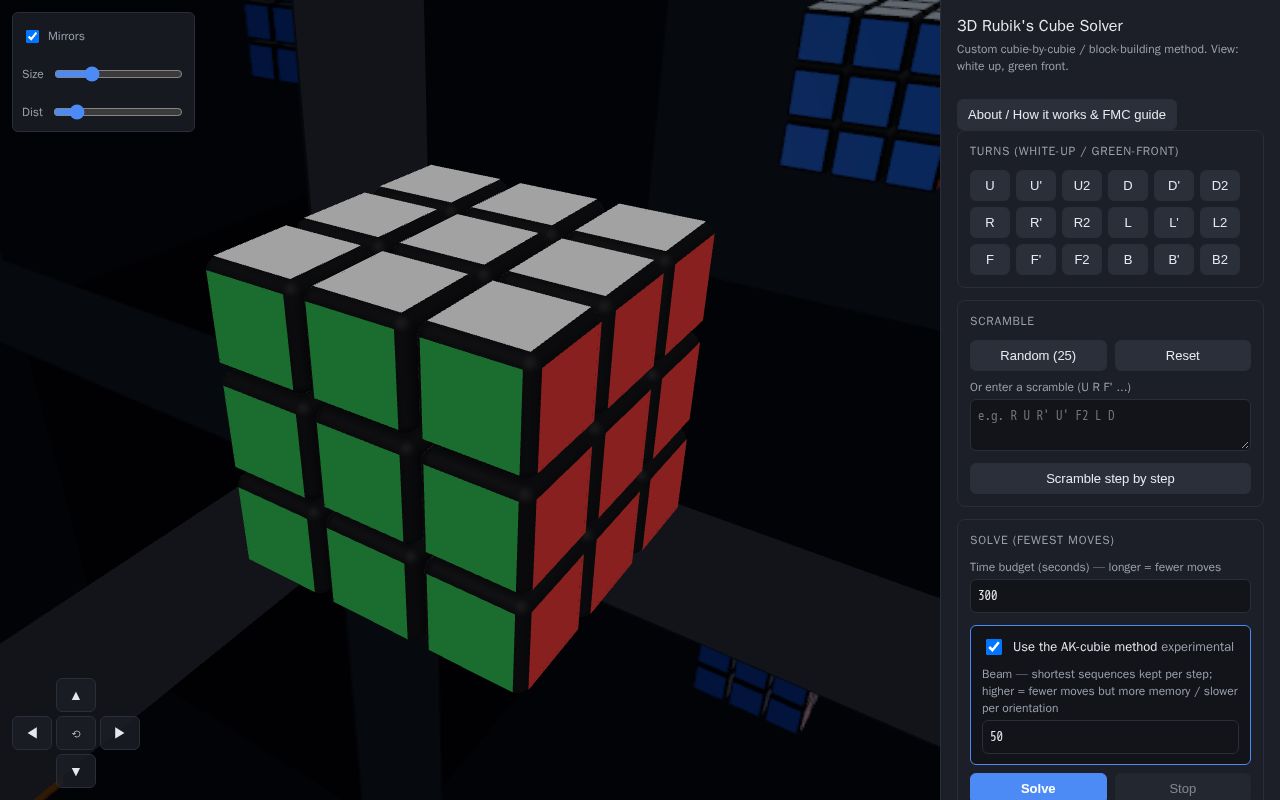Click the Reset button

click(x=1183, y=355)
